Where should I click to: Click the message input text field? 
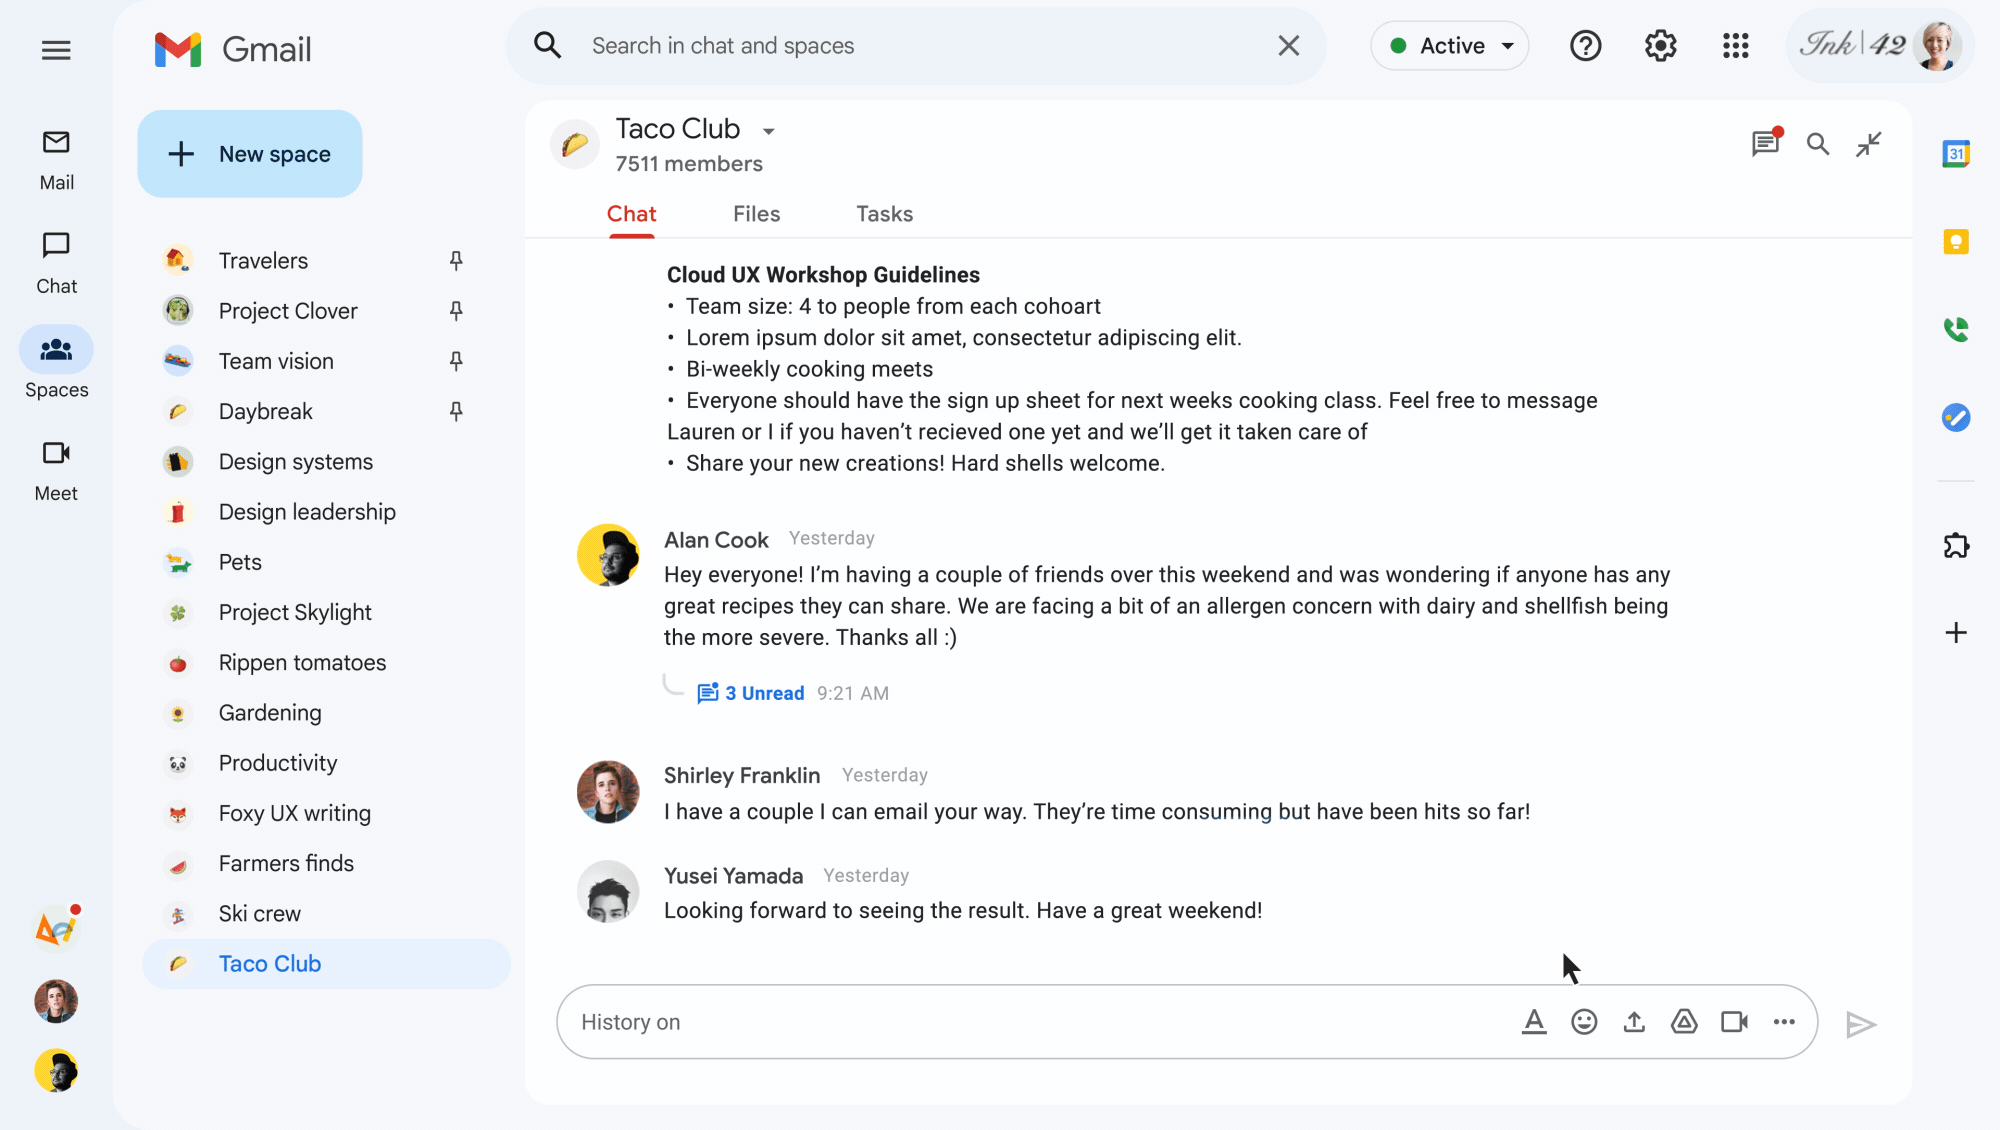coord(1038,1022)
